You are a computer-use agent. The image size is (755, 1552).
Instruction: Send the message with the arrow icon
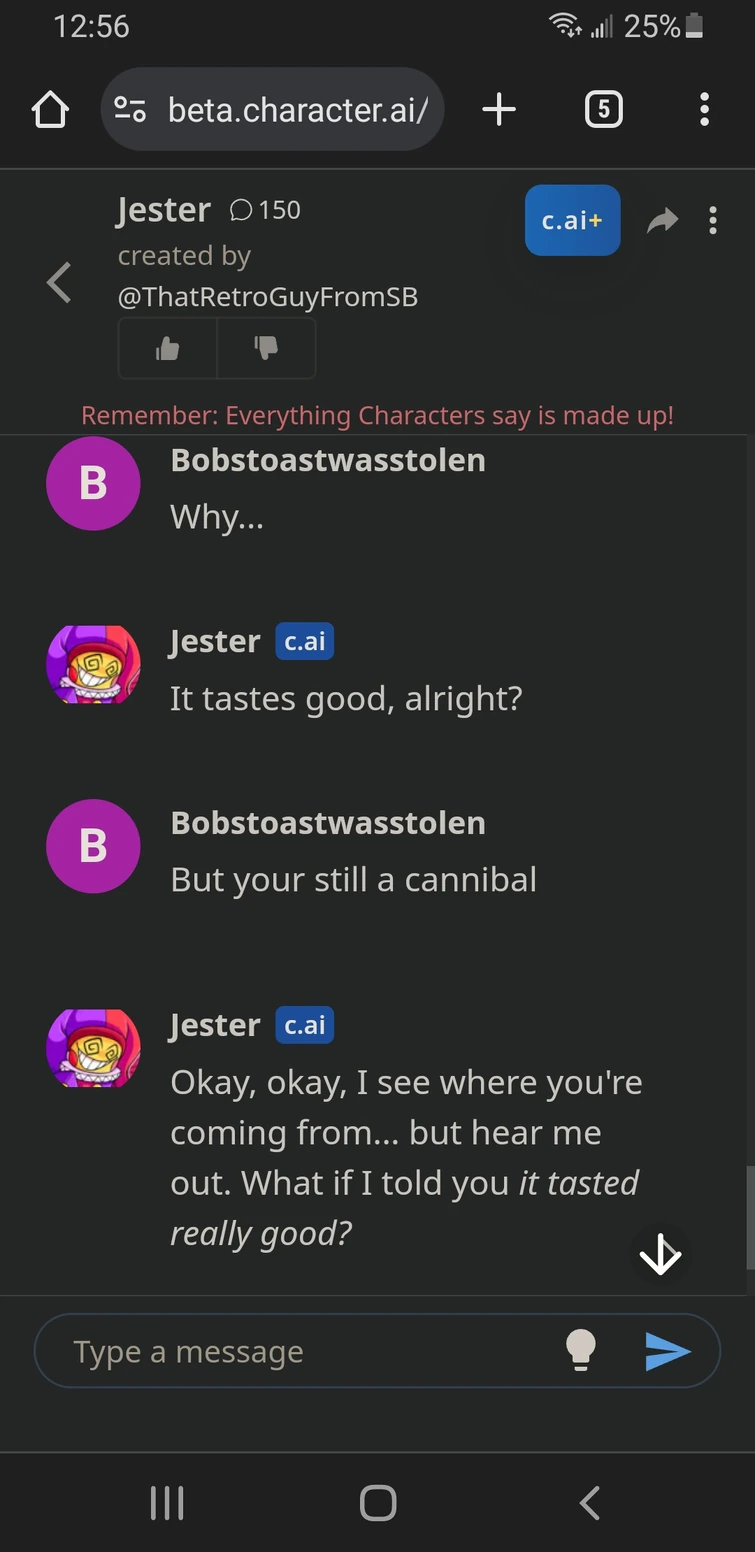(x=668, y=1352)
